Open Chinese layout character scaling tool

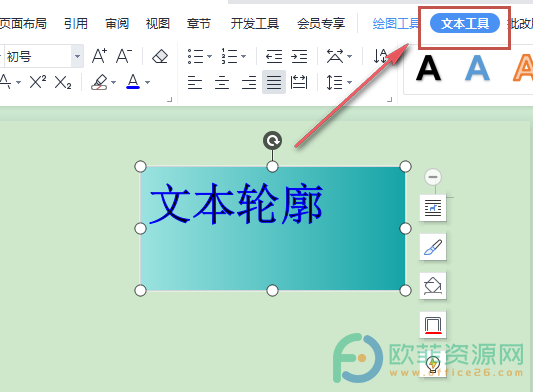click(335, 56)
